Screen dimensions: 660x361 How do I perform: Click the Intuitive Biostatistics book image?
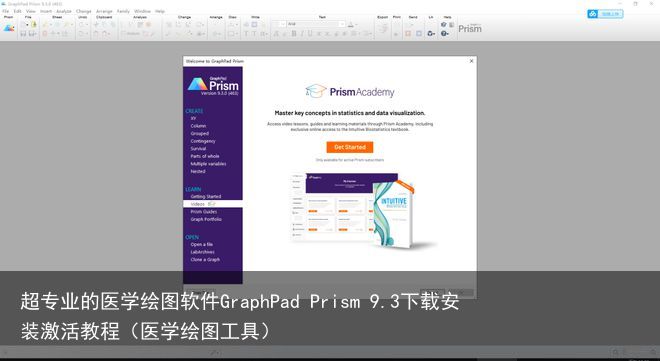394,215
